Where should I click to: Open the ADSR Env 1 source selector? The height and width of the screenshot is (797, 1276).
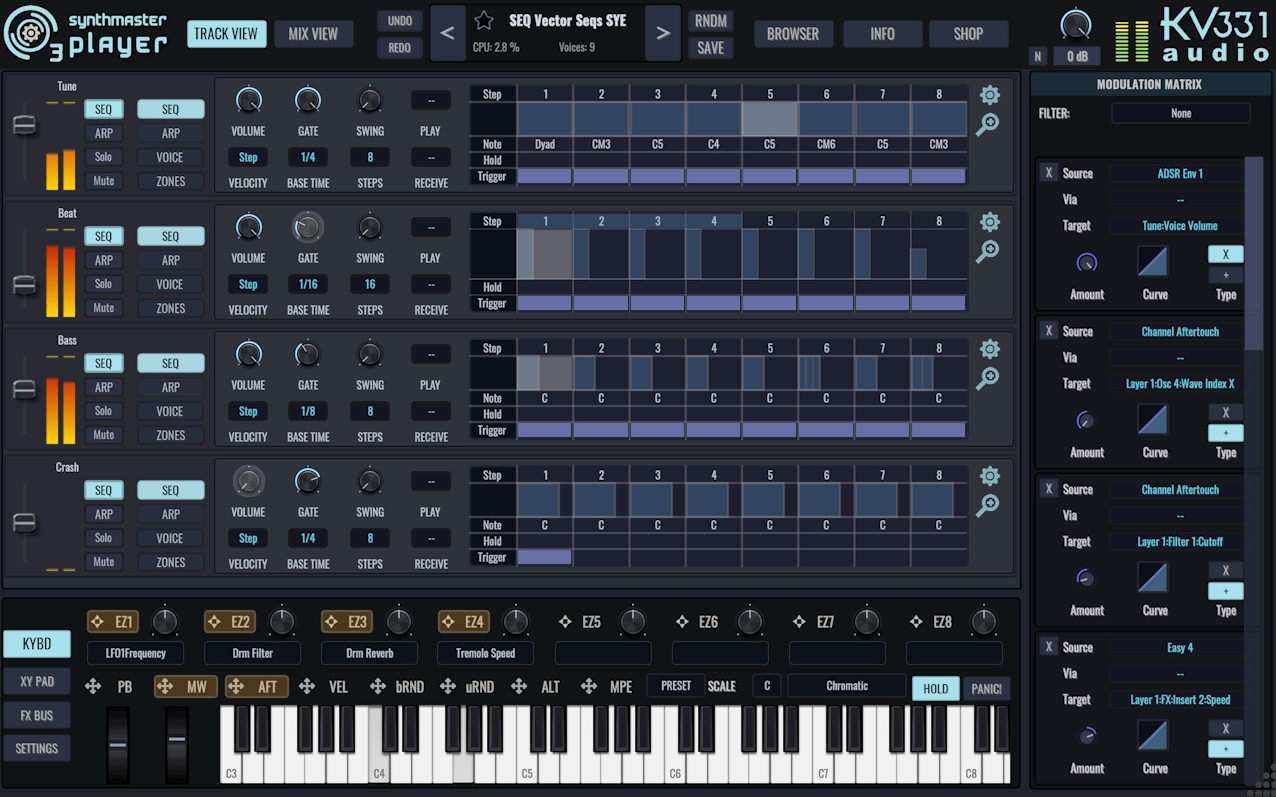point(1179,172)
